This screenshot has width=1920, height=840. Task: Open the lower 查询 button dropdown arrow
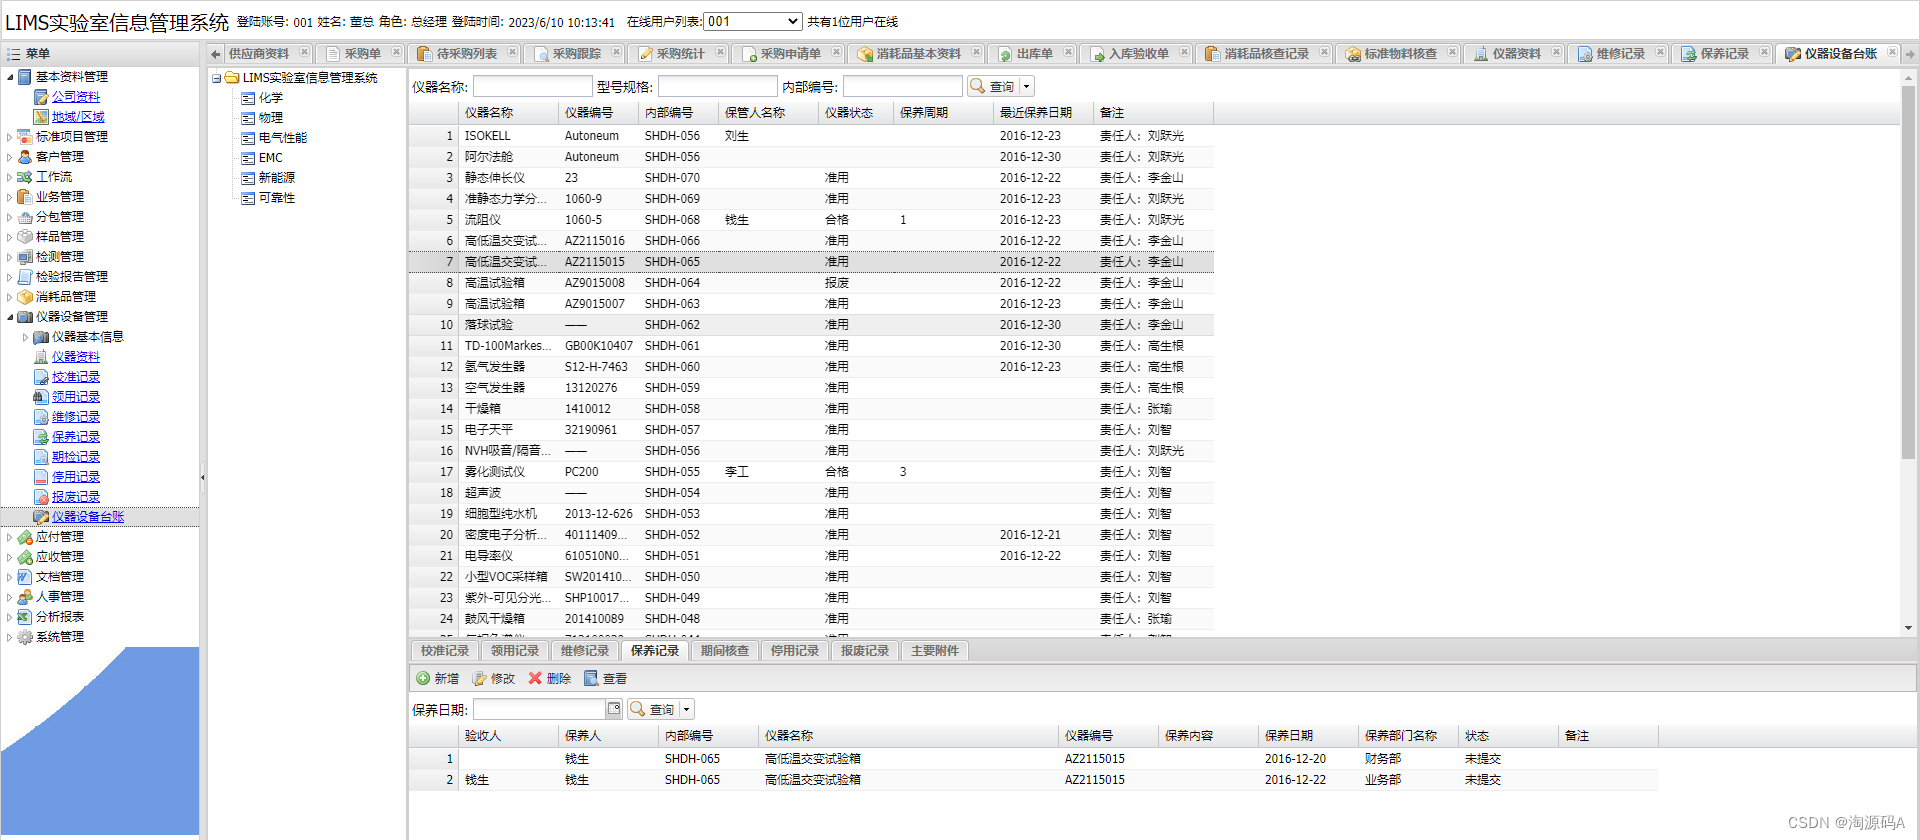tap(686, 709)
